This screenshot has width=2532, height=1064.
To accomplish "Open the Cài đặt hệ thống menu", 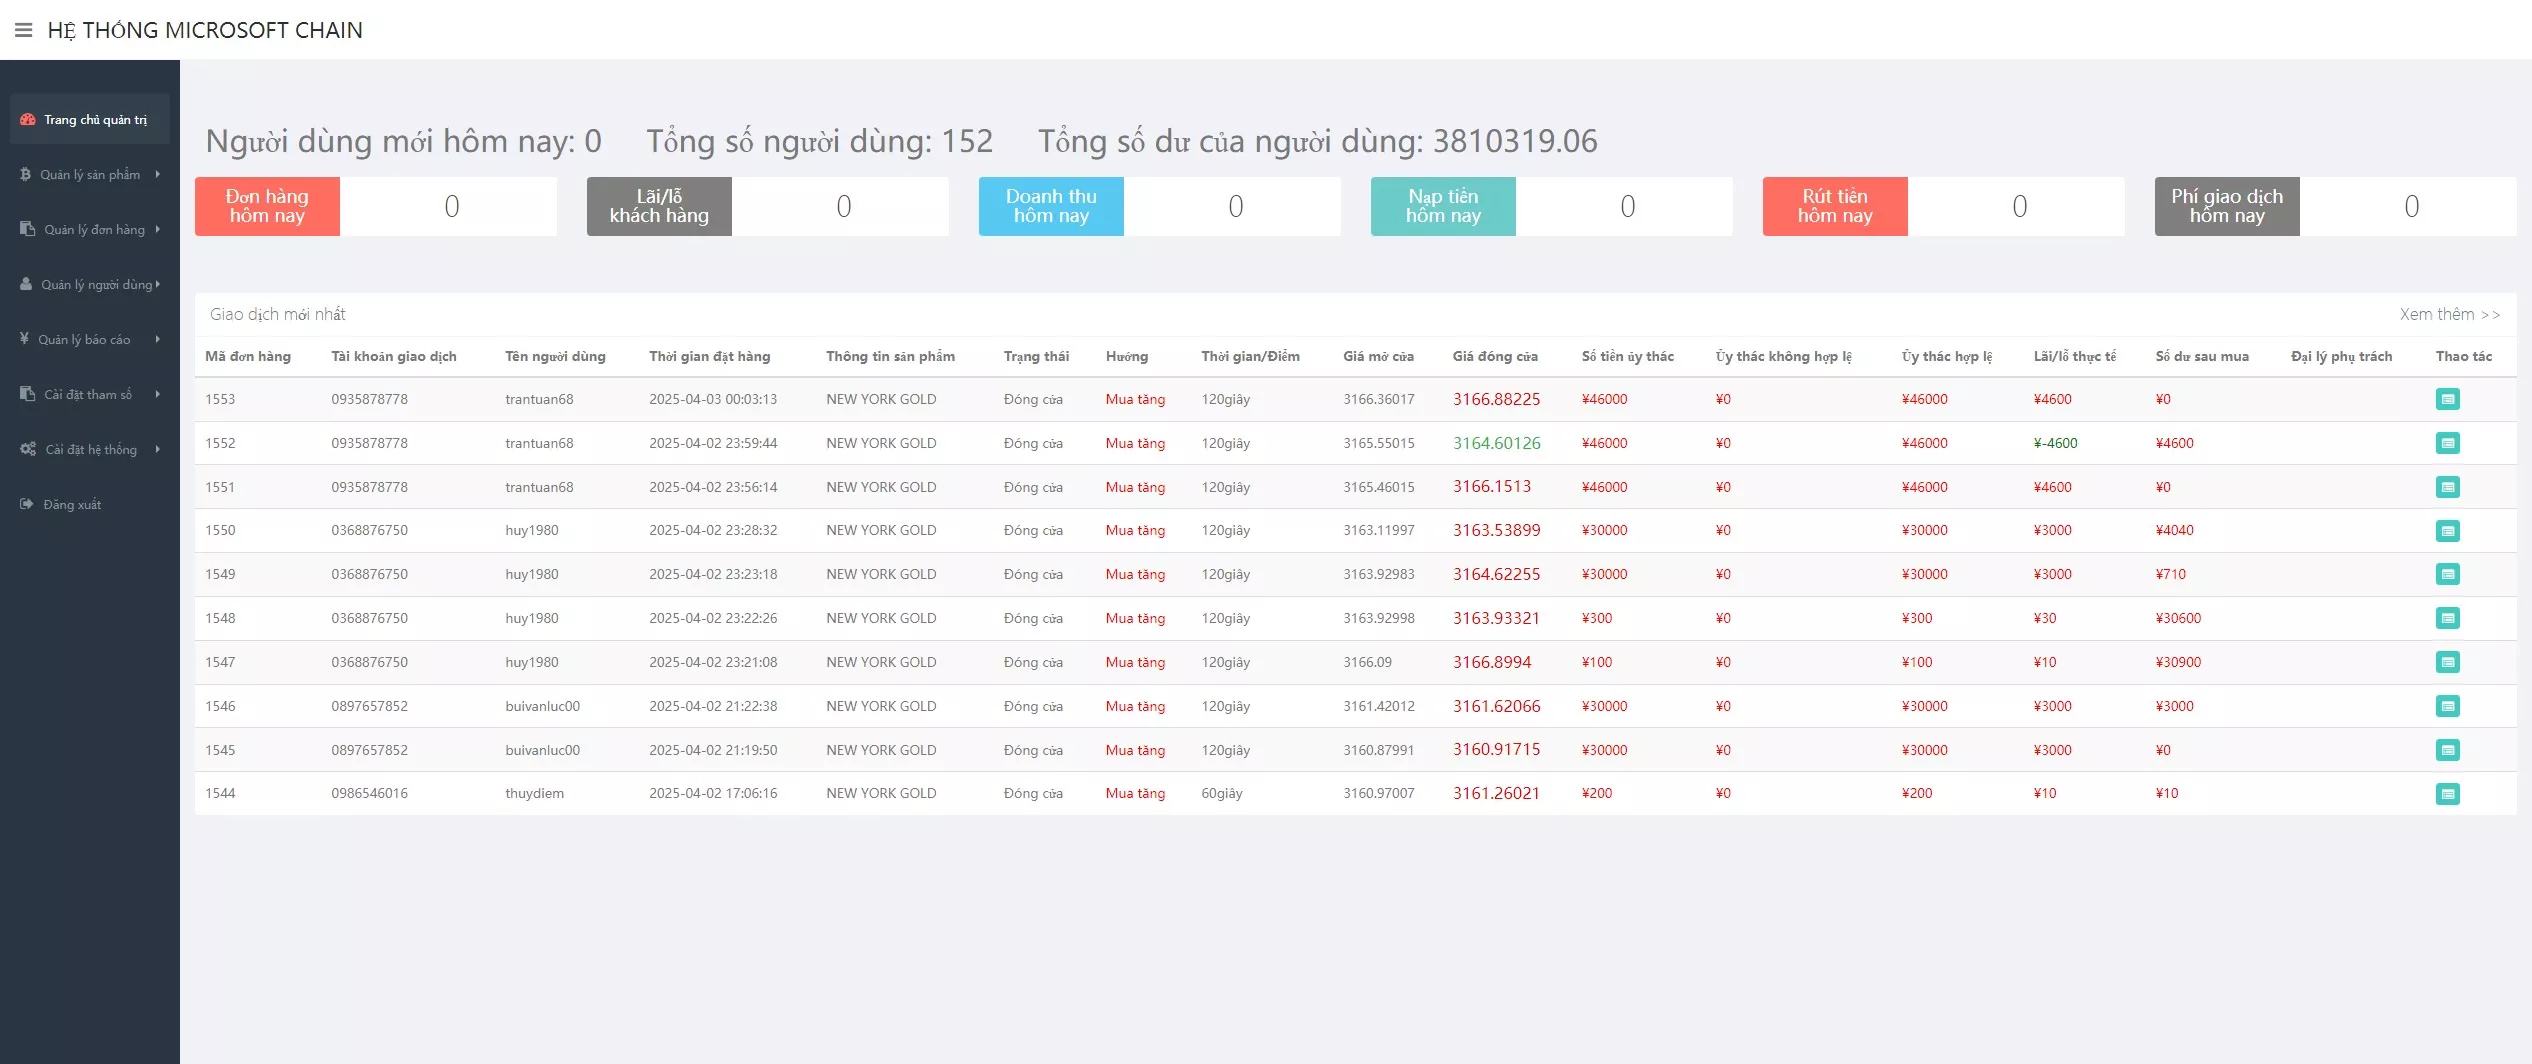I will pos(90,449).
